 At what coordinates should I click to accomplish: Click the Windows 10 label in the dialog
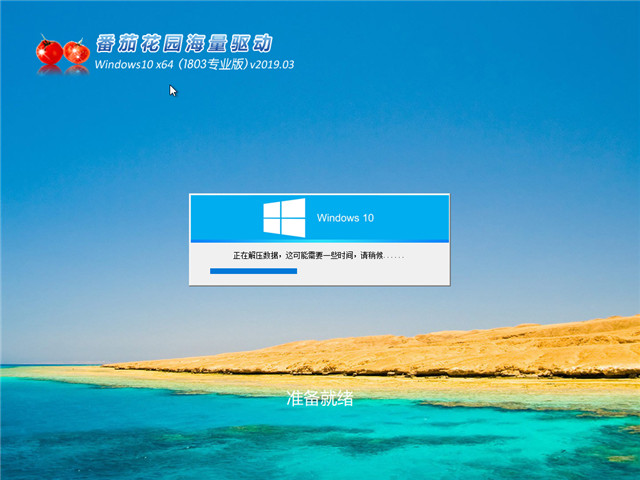tap(345, 218)
